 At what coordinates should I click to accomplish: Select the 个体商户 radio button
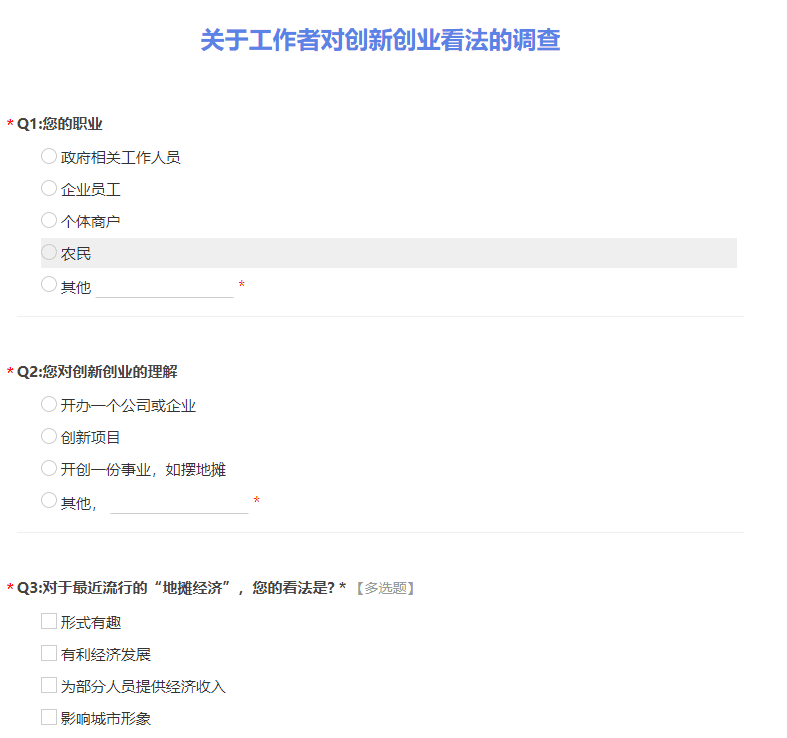coord(49,220)
